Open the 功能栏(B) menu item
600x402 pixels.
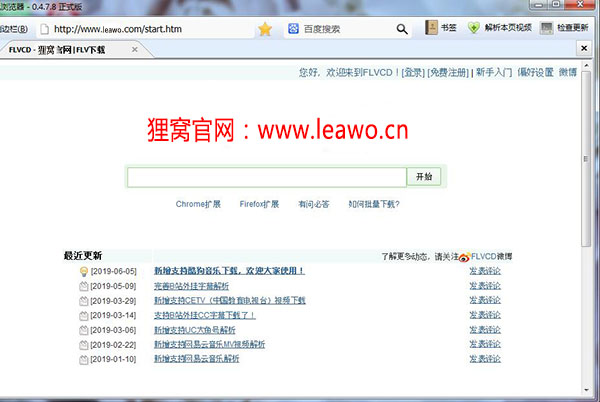(x=14, y=29)
